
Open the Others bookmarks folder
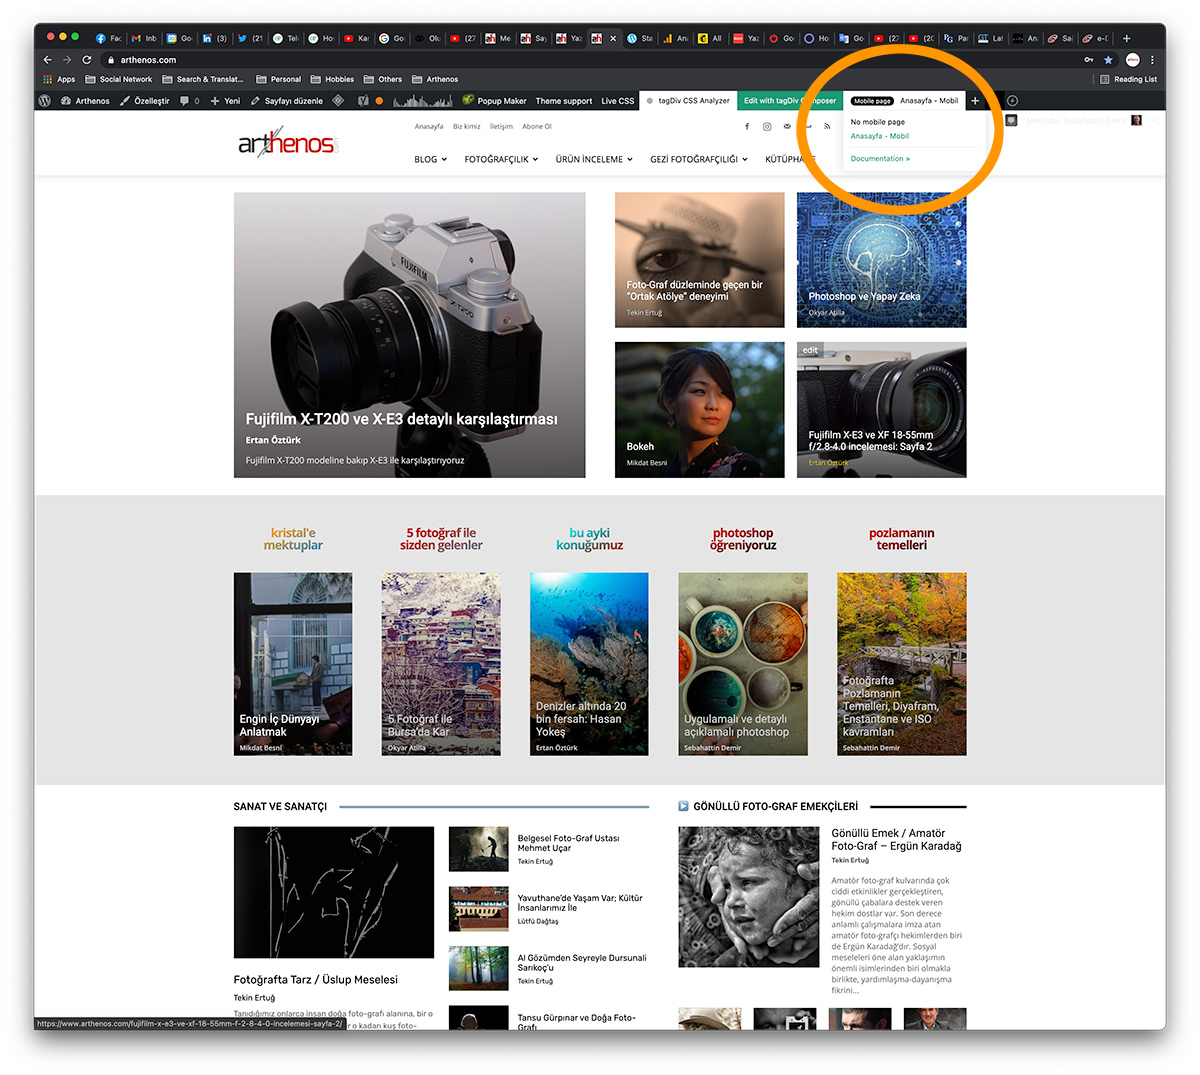383,79
